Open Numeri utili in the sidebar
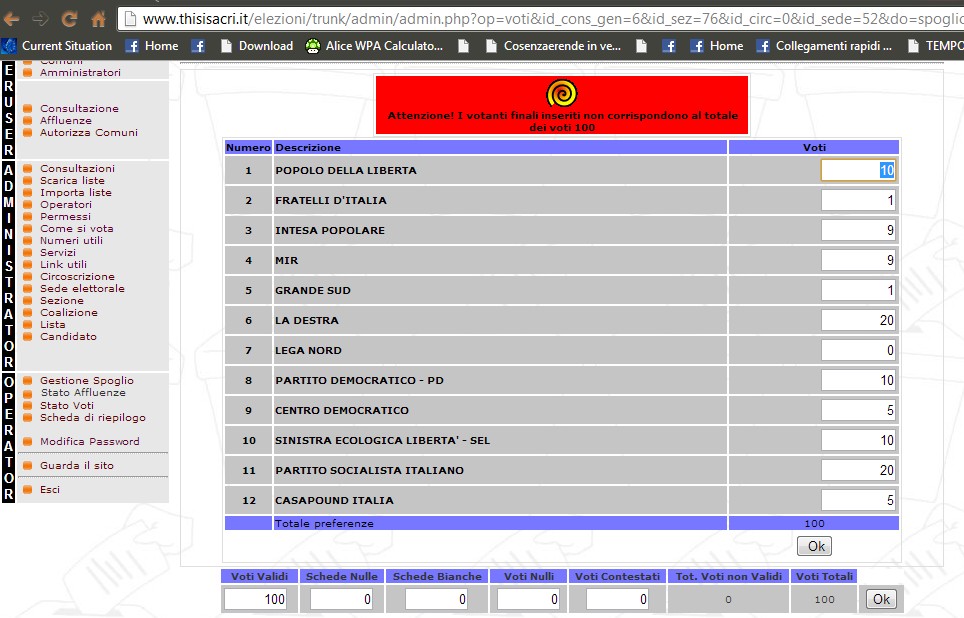The height and width of the screenshot is (618, 964). pyautogui.click(x=71, y=240)
